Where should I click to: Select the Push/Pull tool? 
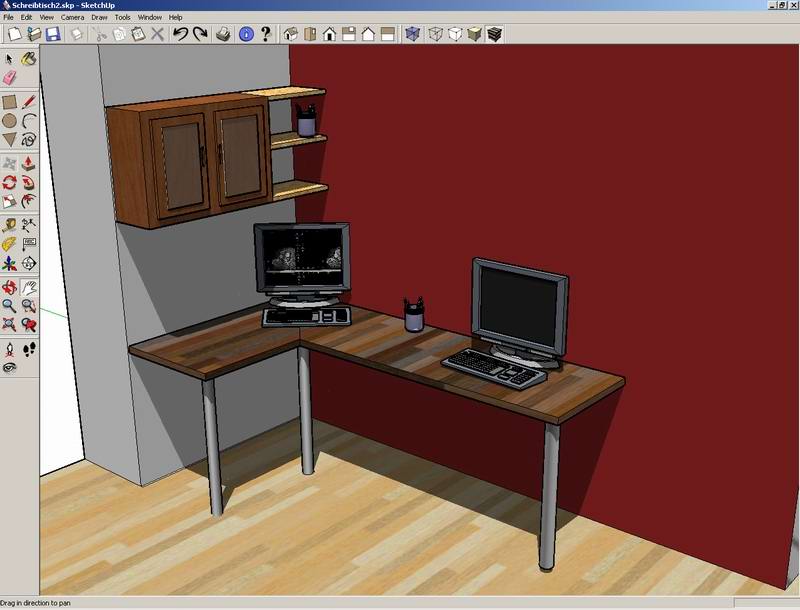click(28, 164)
